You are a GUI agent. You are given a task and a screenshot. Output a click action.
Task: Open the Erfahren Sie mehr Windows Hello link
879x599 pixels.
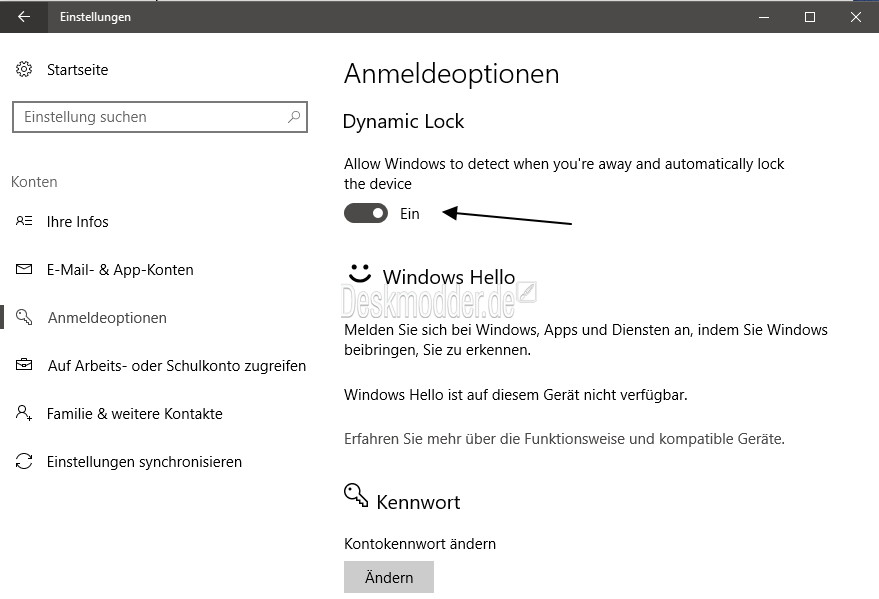564,439
